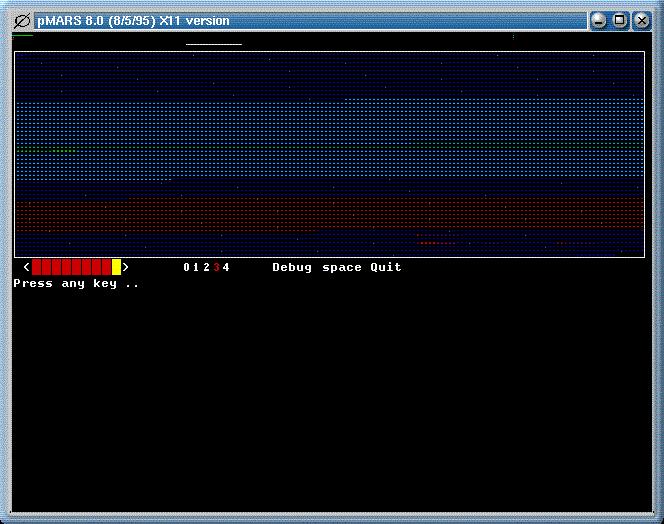Viewport: 664px width, 524px height.
Task: Click the right arrow of the speed bar
Action: point(126,267)
